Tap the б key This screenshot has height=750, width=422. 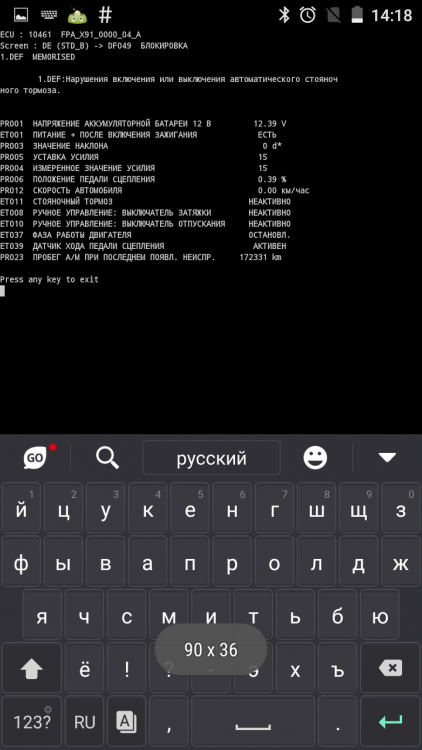tap(338, 615)
